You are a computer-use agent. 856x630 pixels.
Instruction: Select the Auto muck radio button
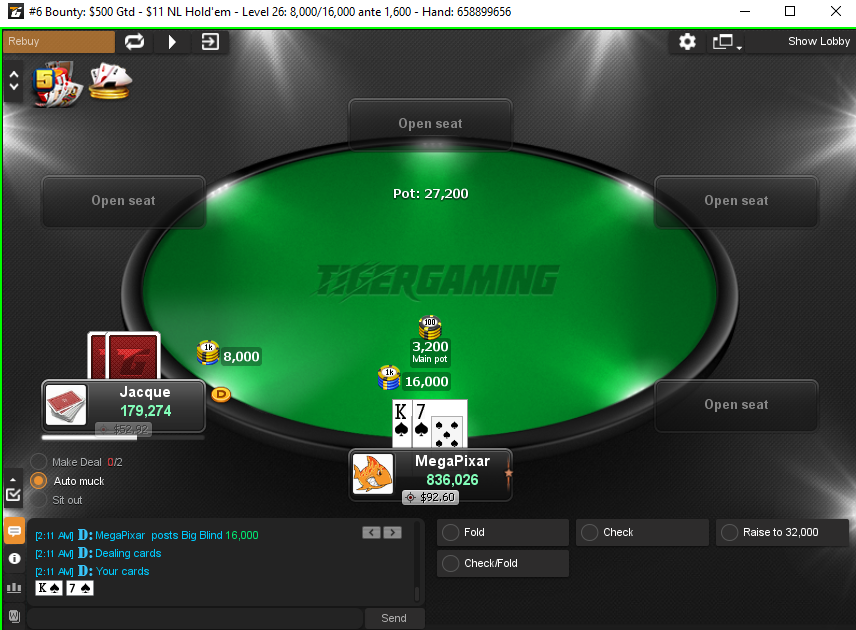[x=38, y=481]
